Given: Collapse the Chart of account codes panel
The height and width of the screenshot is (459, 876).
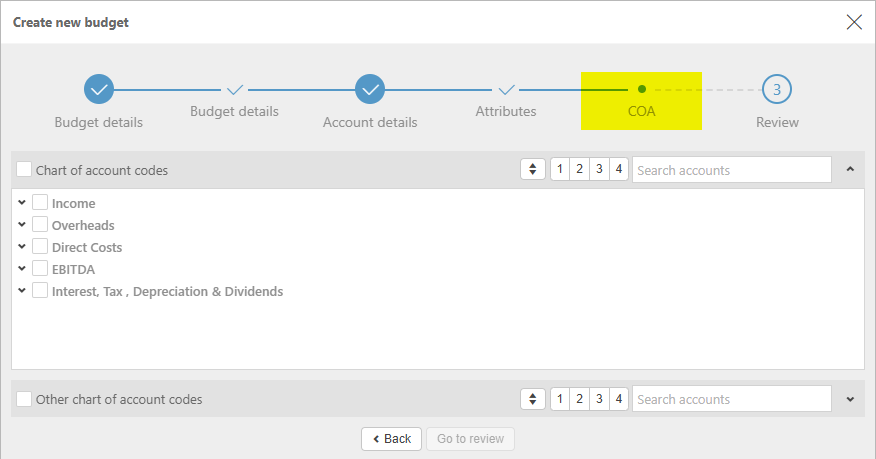Looking at the screenshot, I should 850,170.
